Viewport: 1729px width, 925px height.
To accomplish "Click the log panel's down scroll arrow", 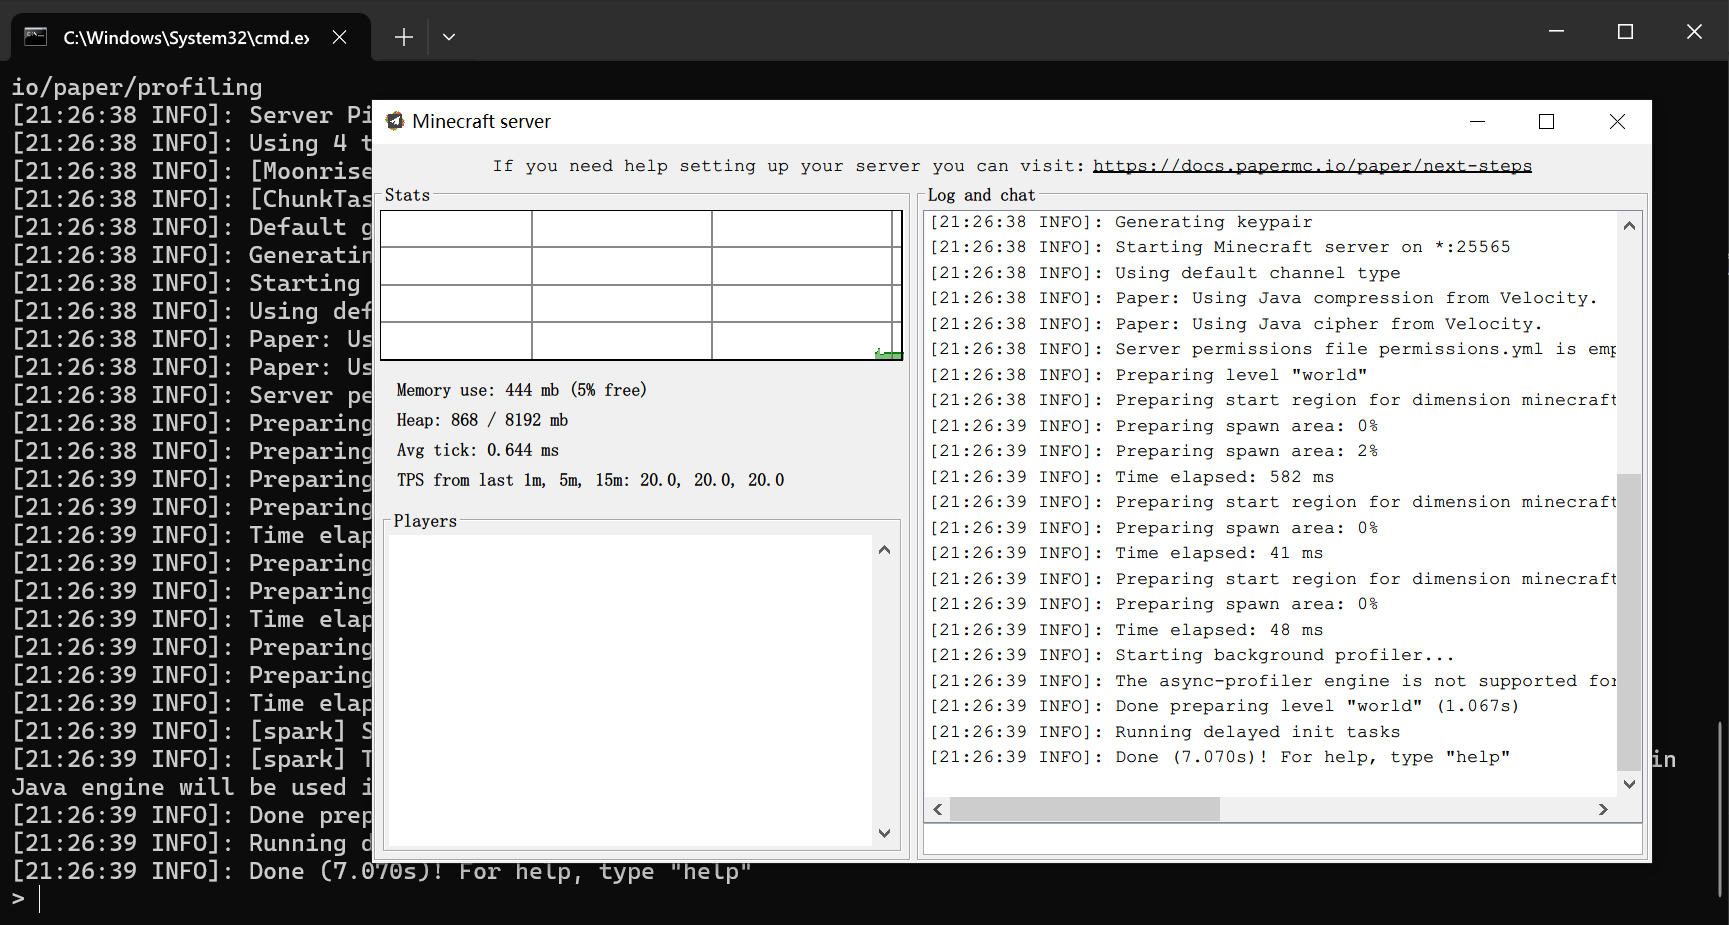I will (x=1628, y=783).
